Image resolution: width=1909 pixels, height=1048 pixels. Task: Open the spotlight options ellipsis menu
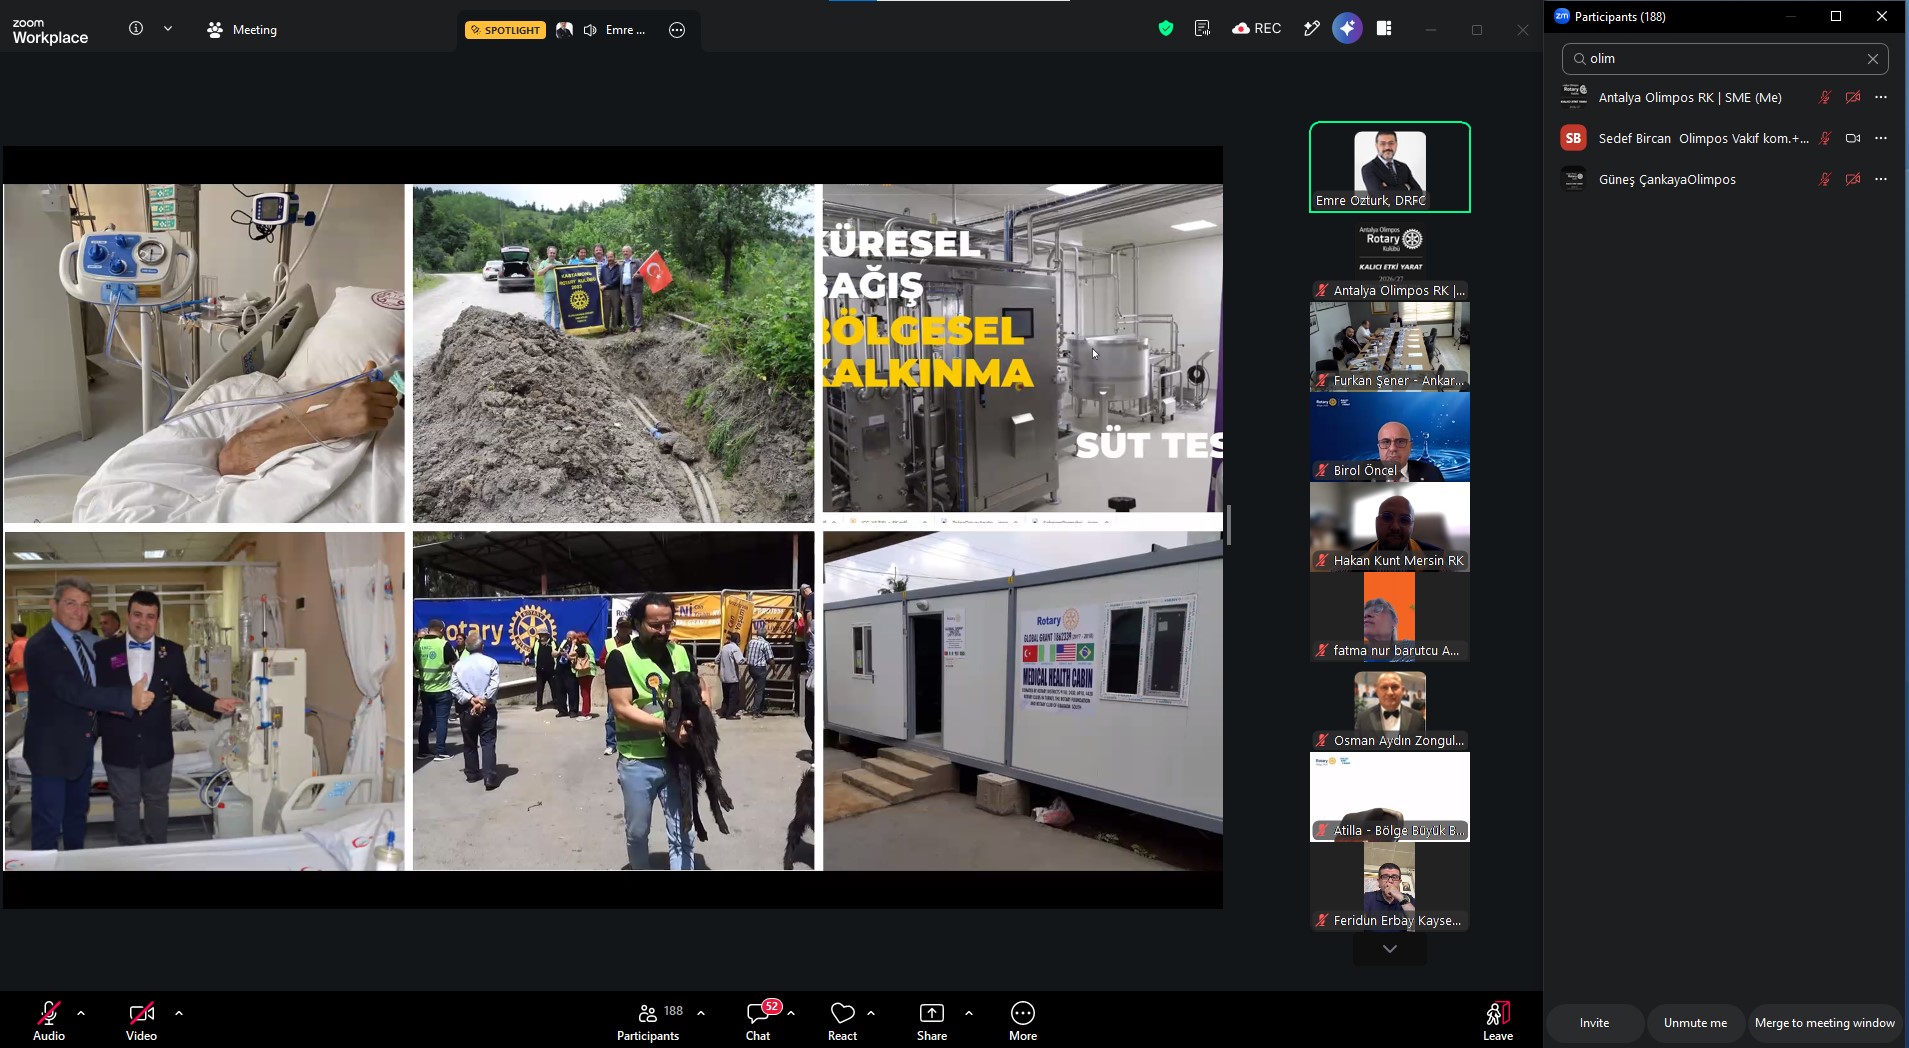coord(677,30)
